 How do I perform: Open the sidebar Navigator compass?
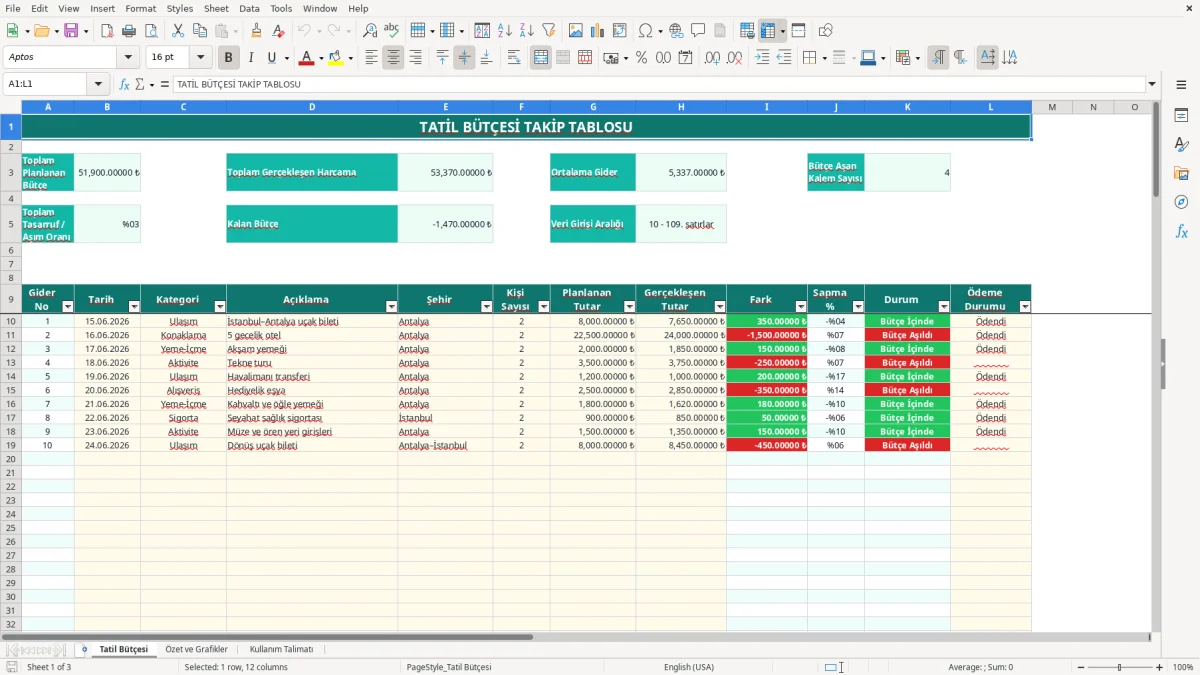pyautogui.click(x=1181, y=202)
